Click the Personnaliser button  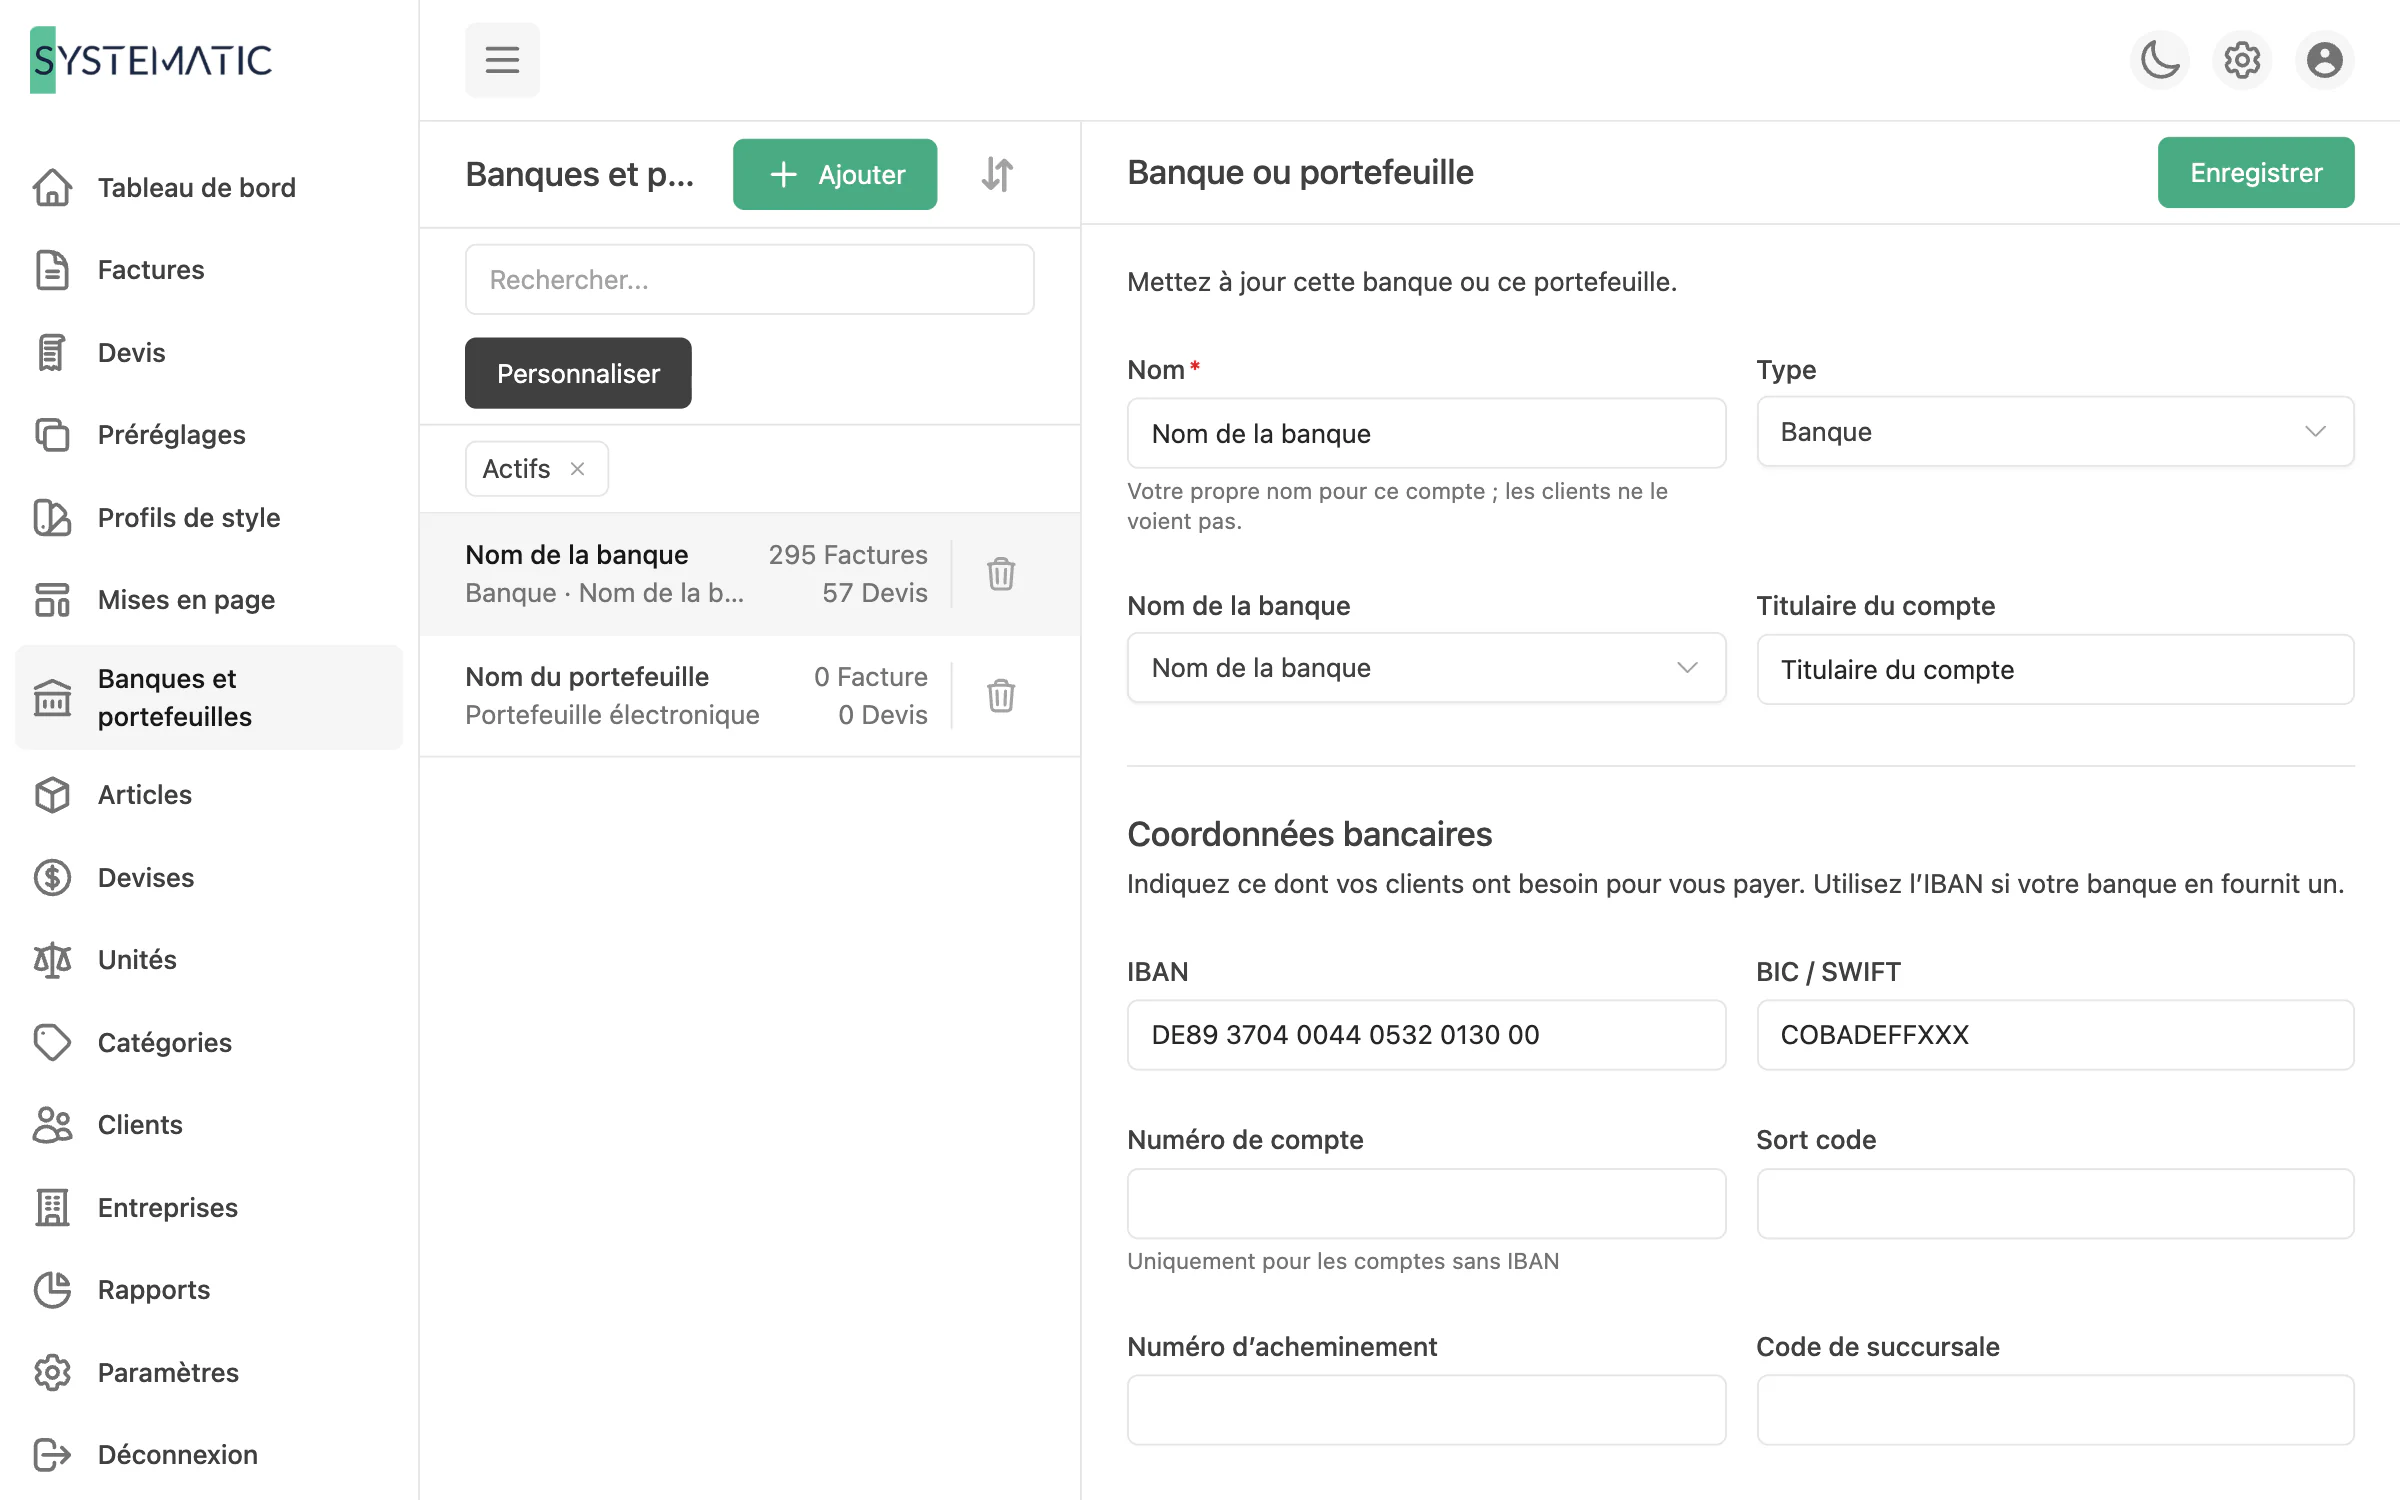pyautogui.click(x=578, y=373)
